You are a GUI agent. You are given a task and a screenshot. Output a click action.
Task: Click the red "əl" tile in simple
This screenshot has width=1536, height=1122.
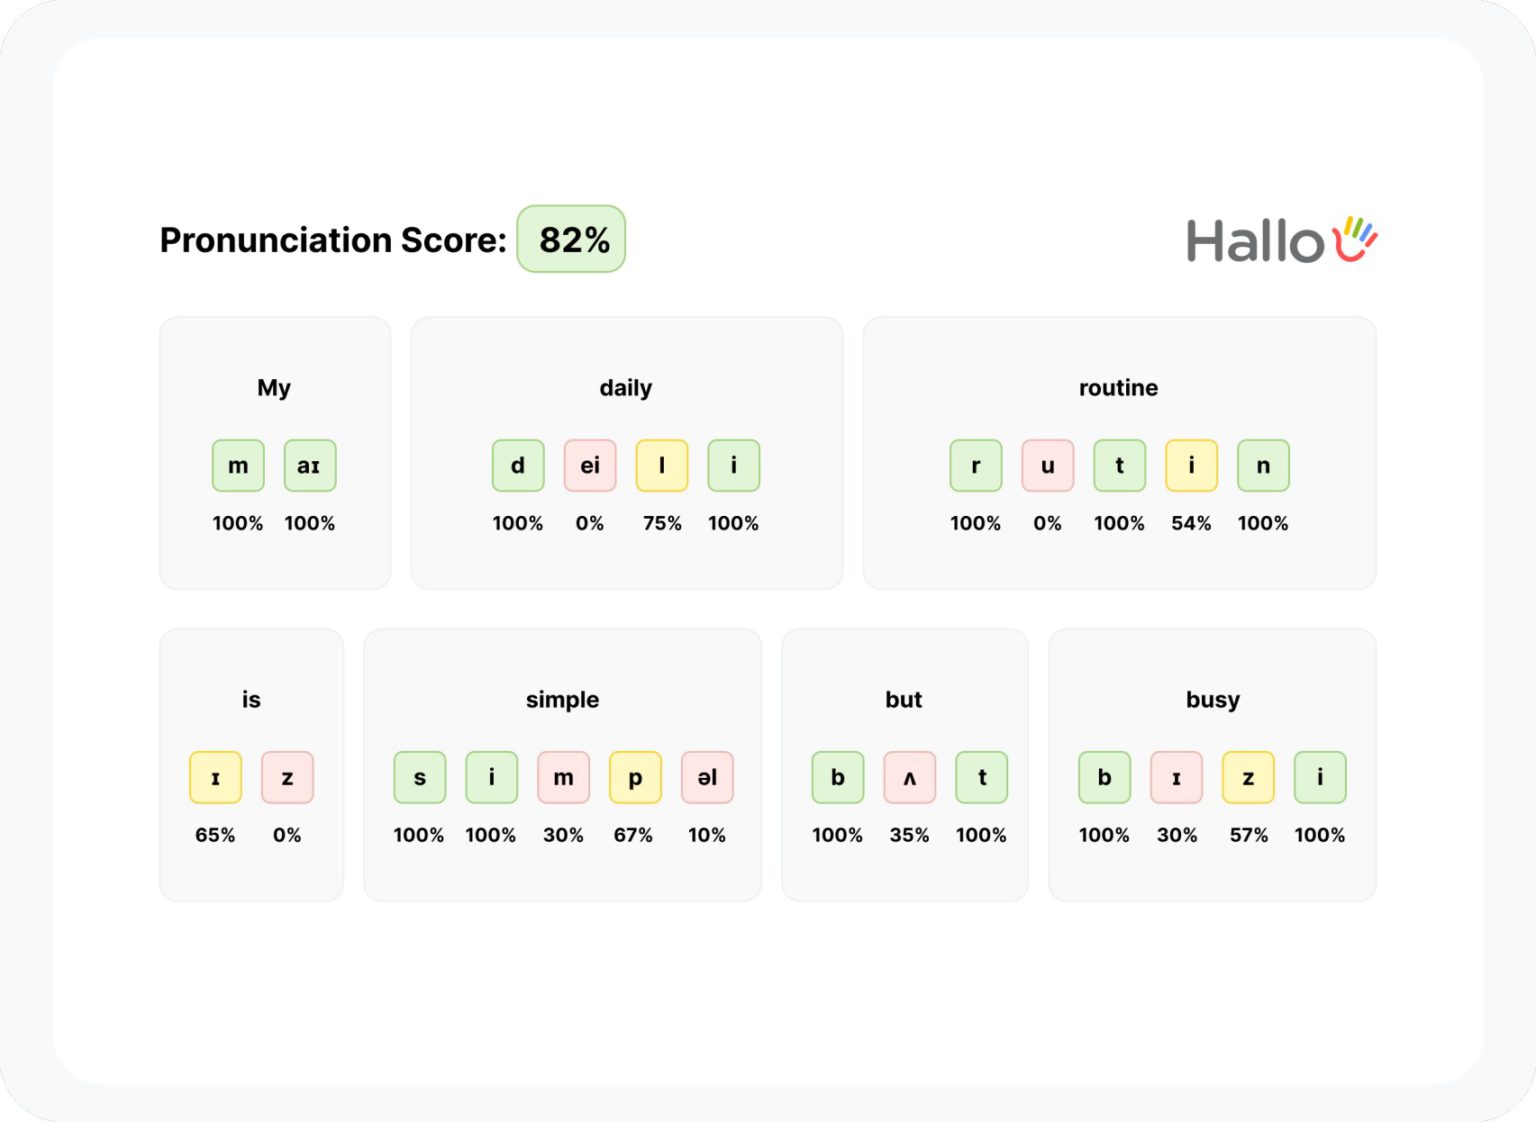pyautogui.click(x=707, y=777)
